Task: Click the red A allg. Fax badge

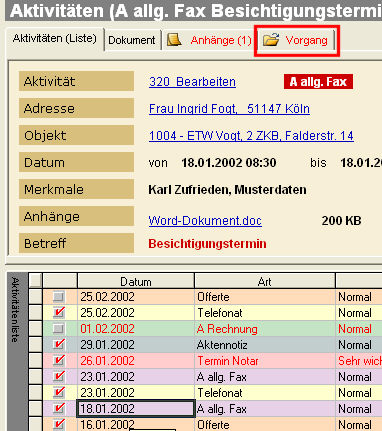Action: [318, 82]
